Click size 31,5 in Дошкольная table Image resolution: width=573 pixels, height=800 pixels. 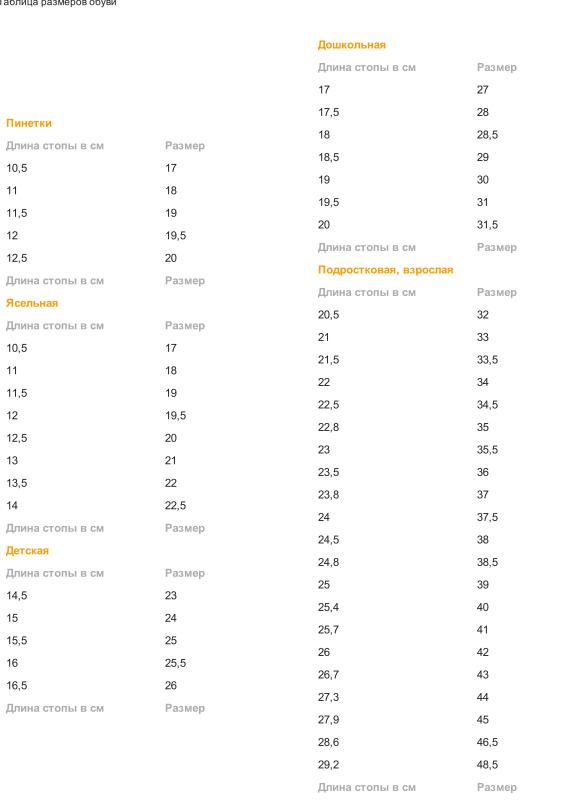tap(487, 225)
